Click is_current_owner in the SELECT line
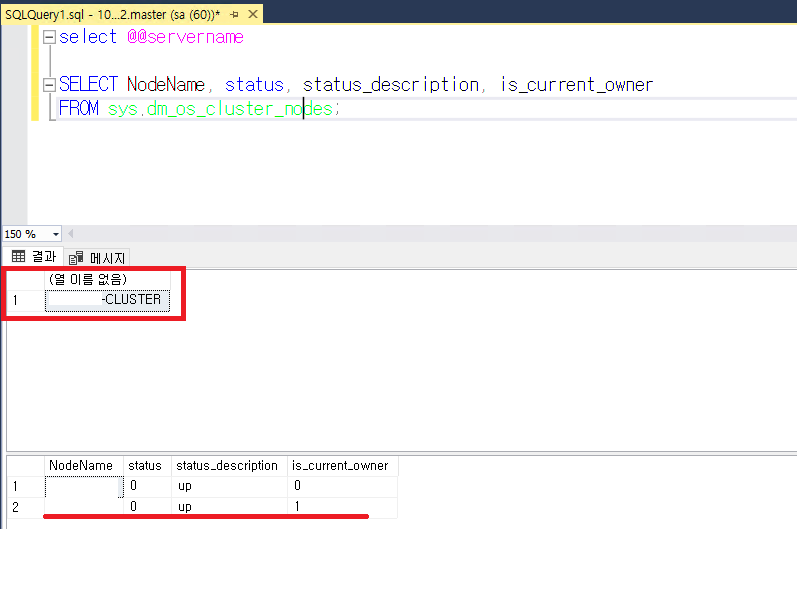Image resolution: width=797 pixels, height=592 pixels. (x=576, y=84)
